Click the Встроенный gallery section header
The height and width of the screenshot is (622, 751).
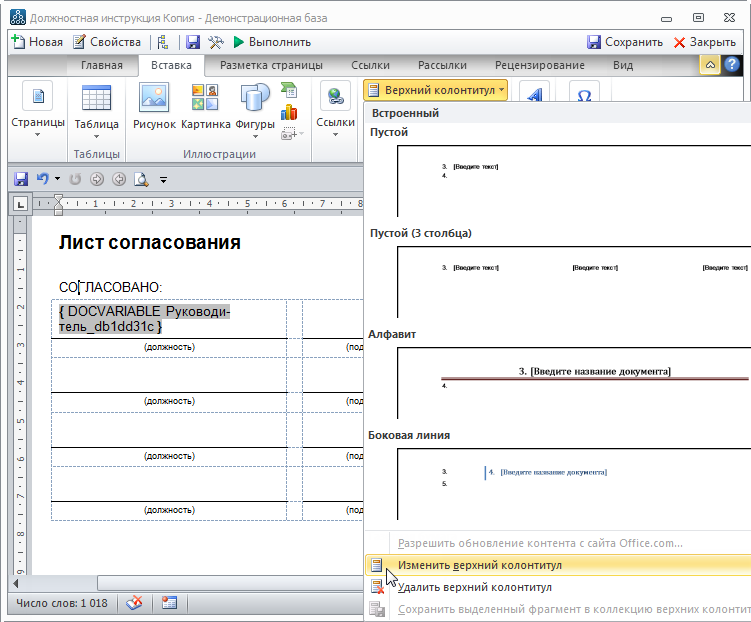pyautogui.click(x=405, y=113)
